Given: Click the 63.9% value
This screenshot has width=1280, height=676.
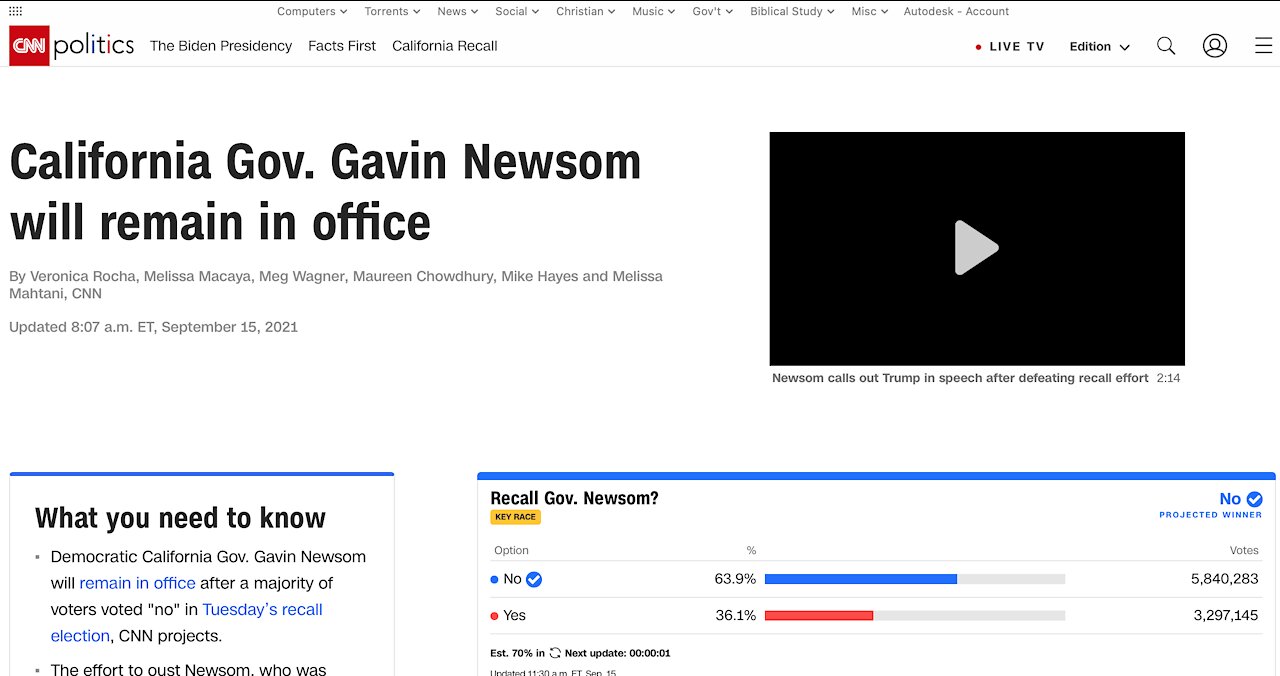Looking at the screenshot, I should click(735, 579).
